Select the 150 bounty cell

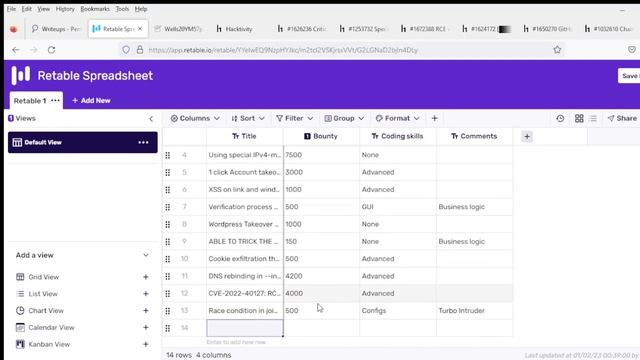pos(321,242)
